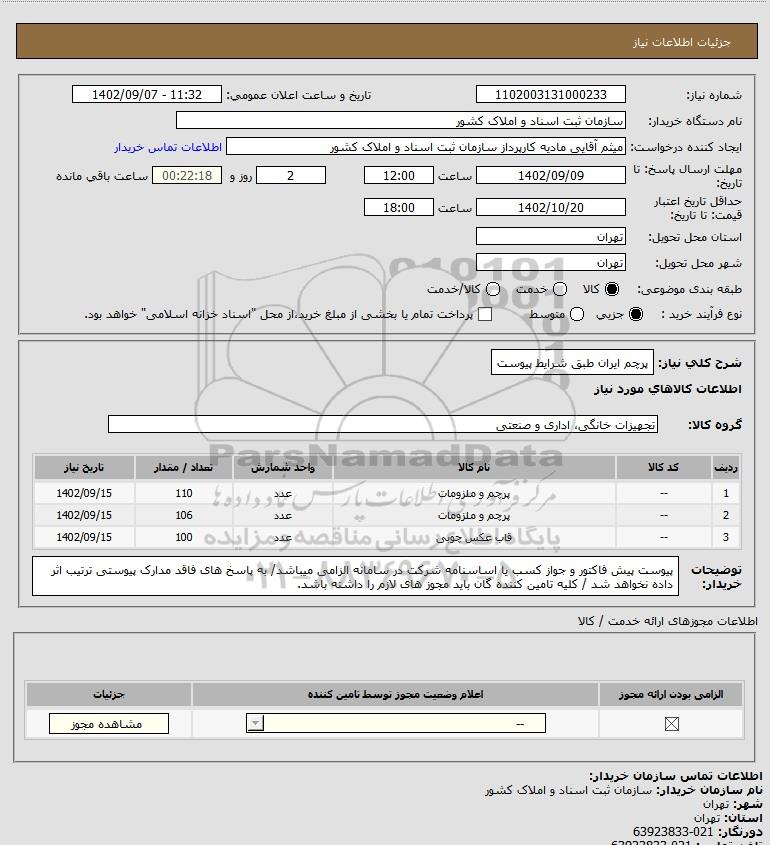Click the جزئیات column header
This screenshot has width=770, height=845.
click(x=109, y=694)
